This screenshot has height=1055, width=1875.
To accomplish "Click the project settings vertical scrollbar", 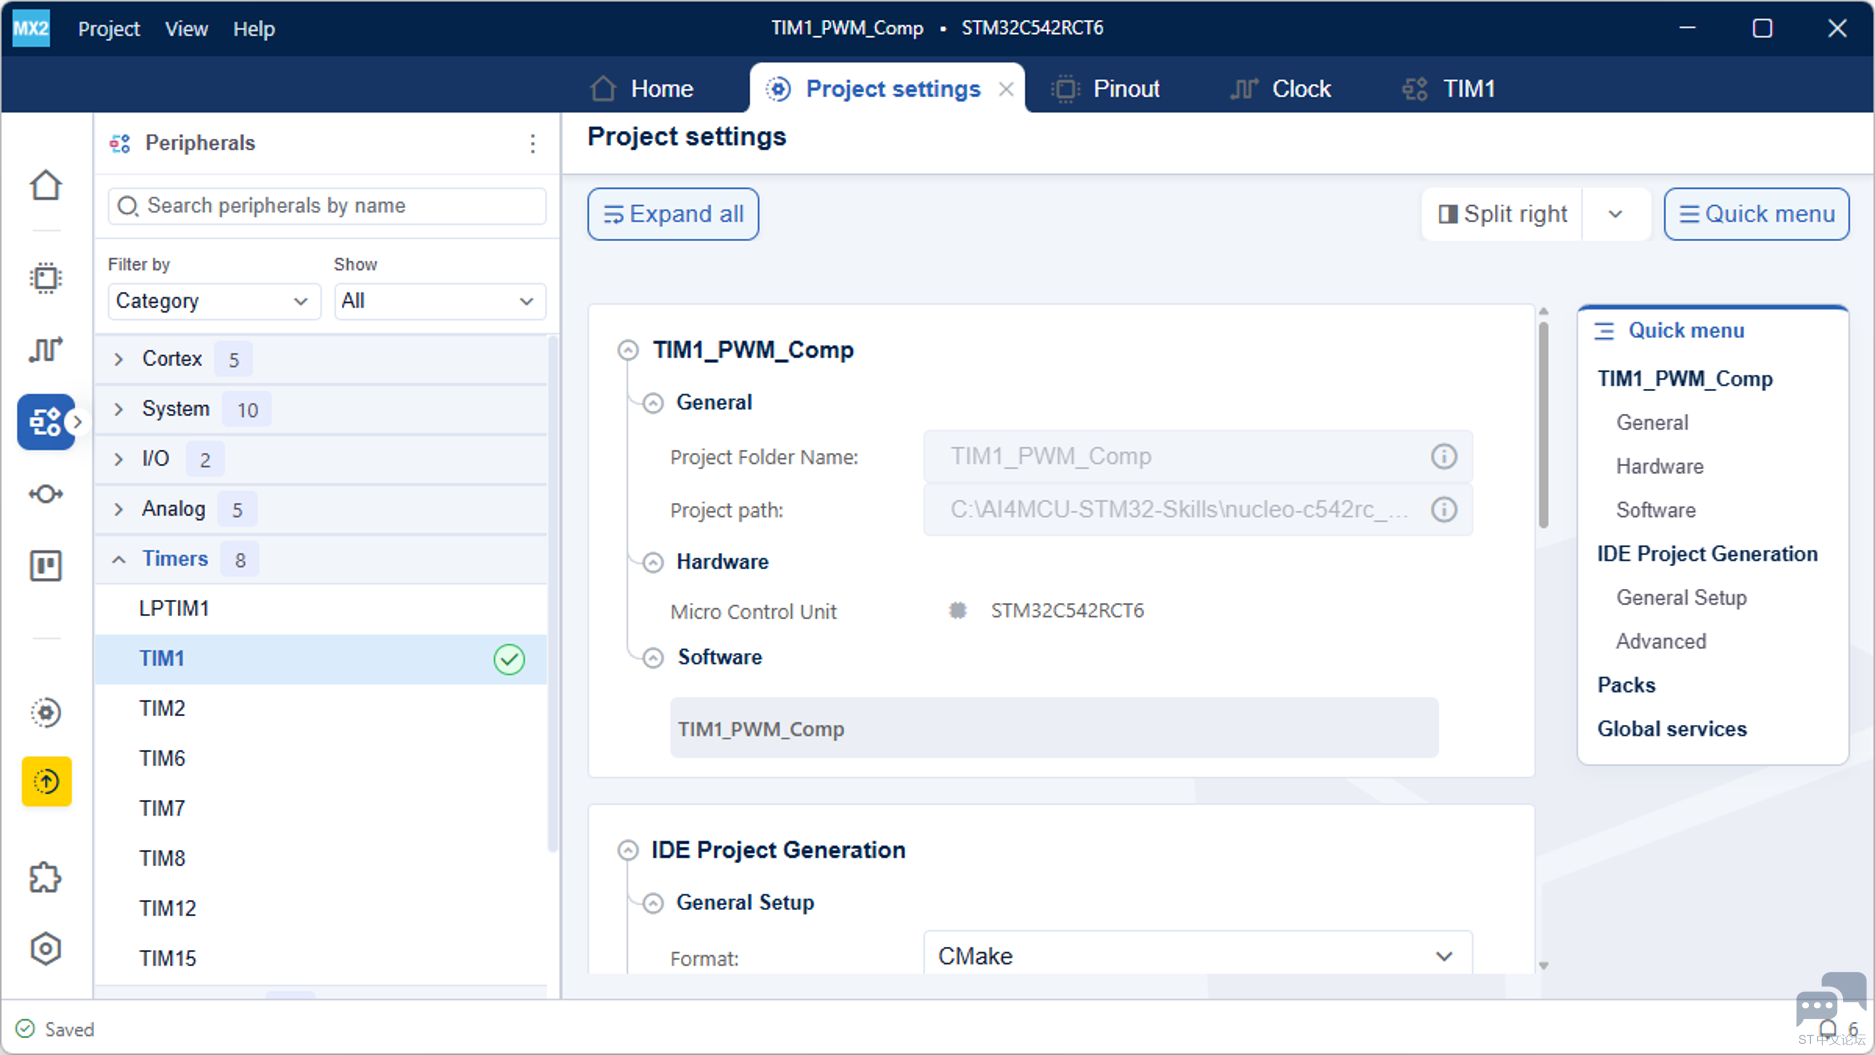I will pos(1543,423).
